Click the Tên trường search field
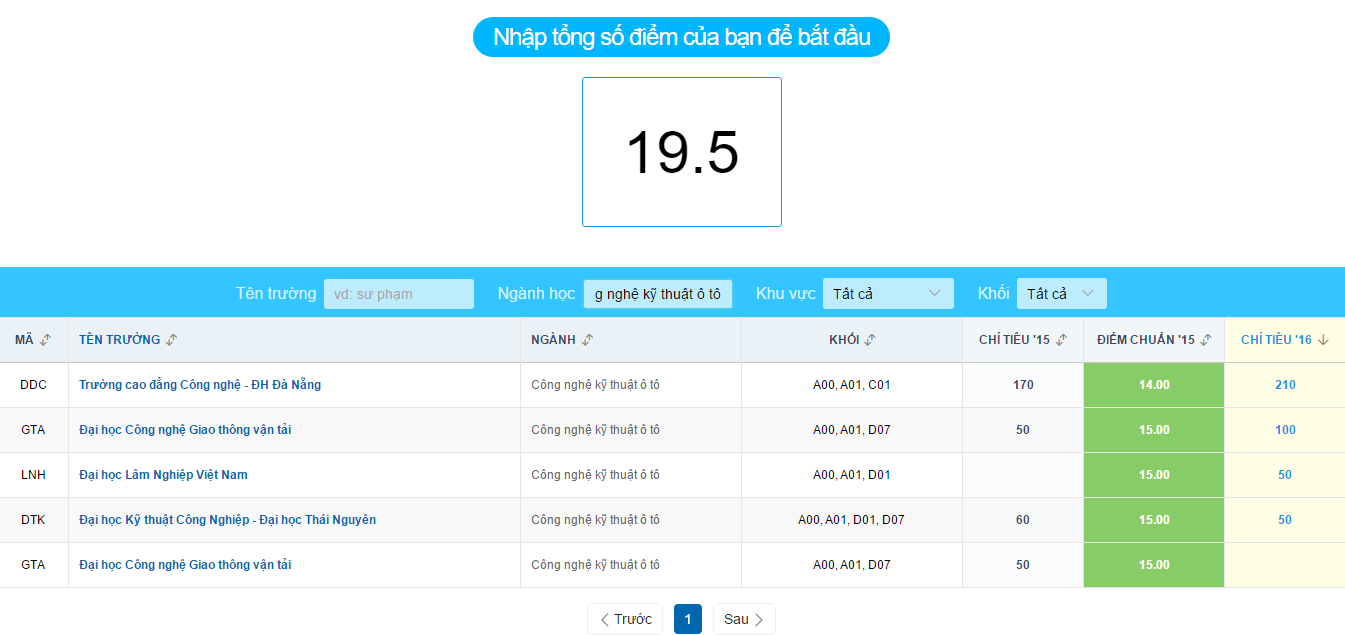Image resolution: width=1345 pixels, height=635 pixels. coord(399,293)
